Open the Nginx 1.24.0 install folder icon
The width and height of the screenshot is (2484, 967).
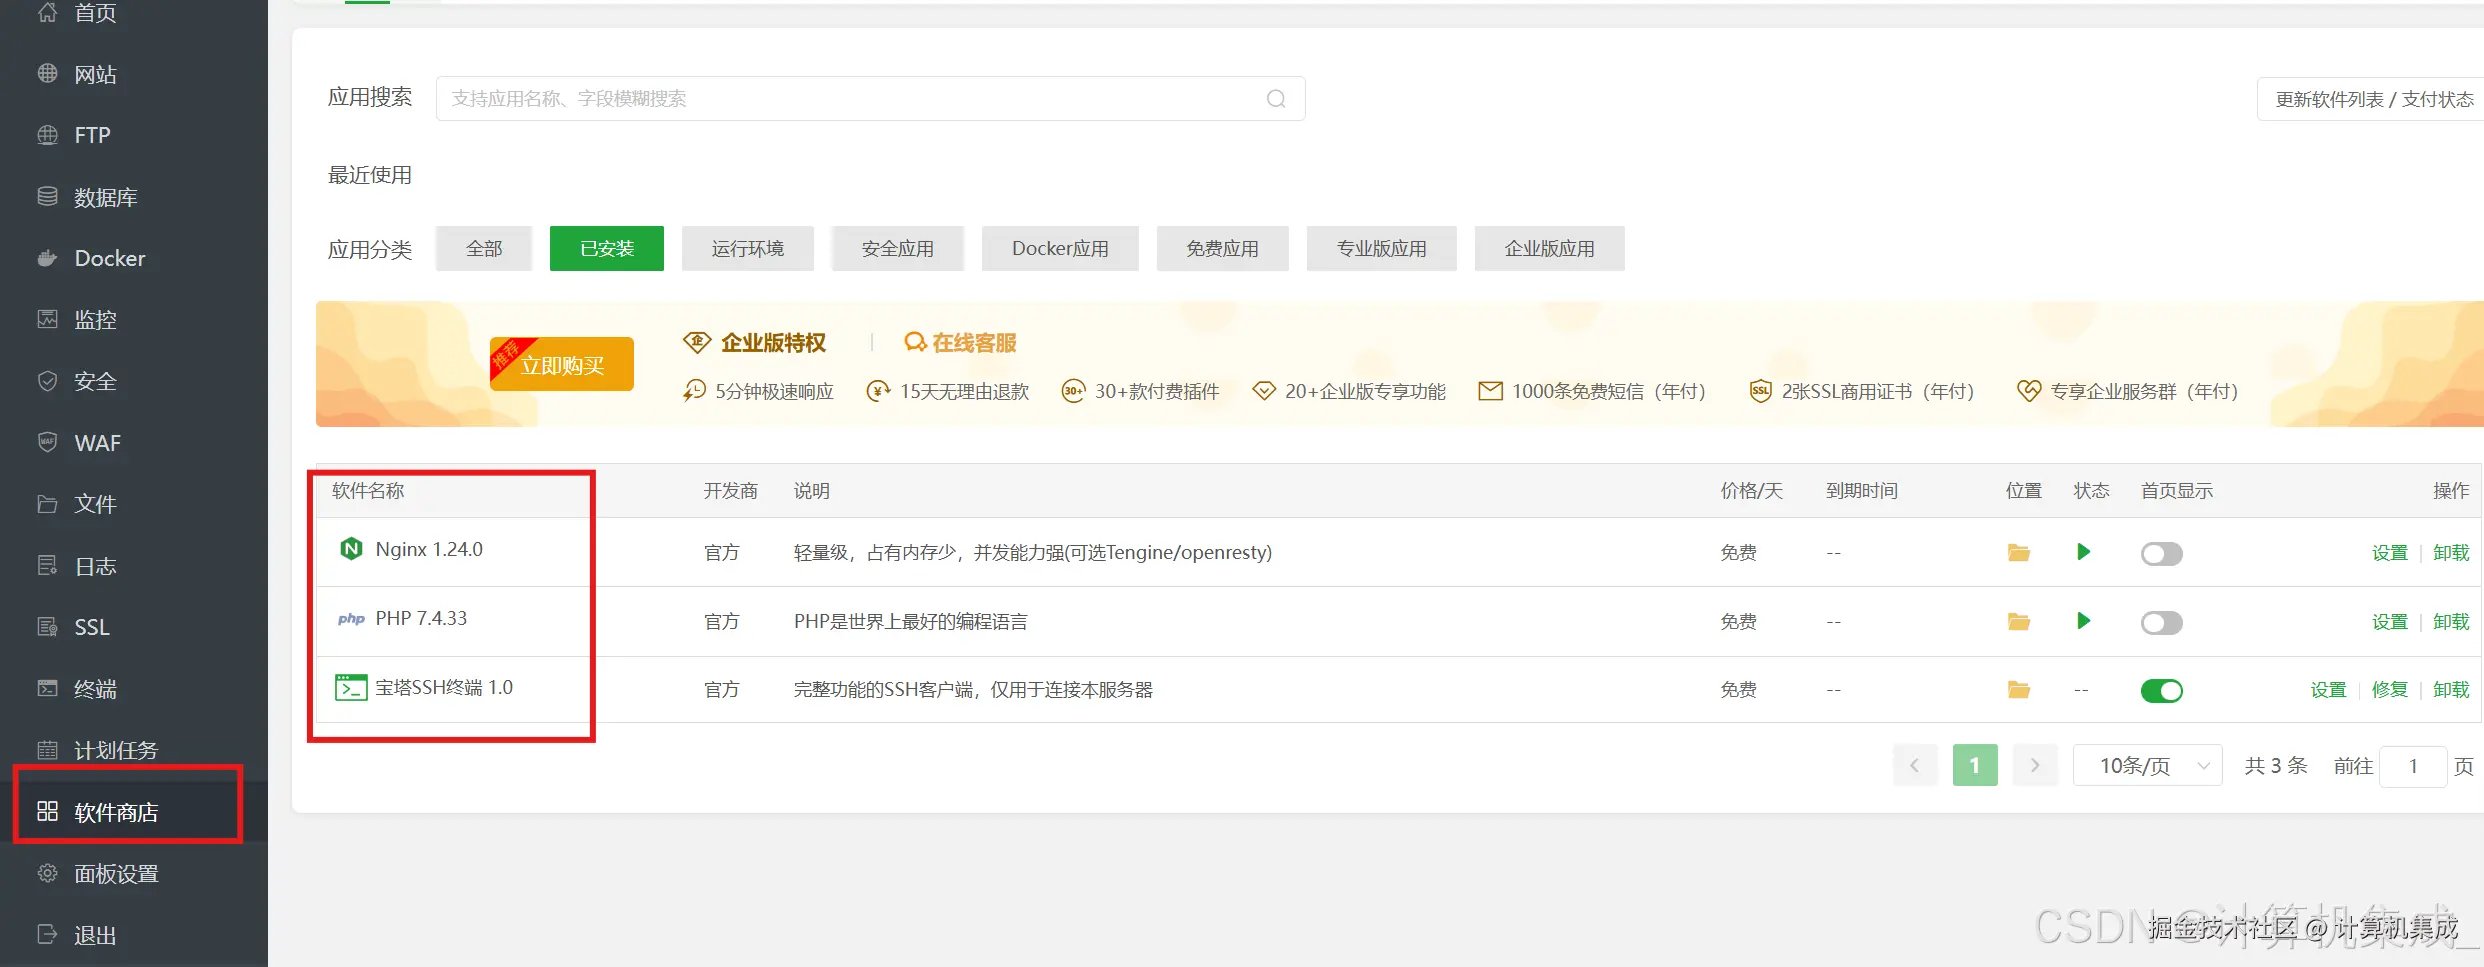coord(2019,553)
